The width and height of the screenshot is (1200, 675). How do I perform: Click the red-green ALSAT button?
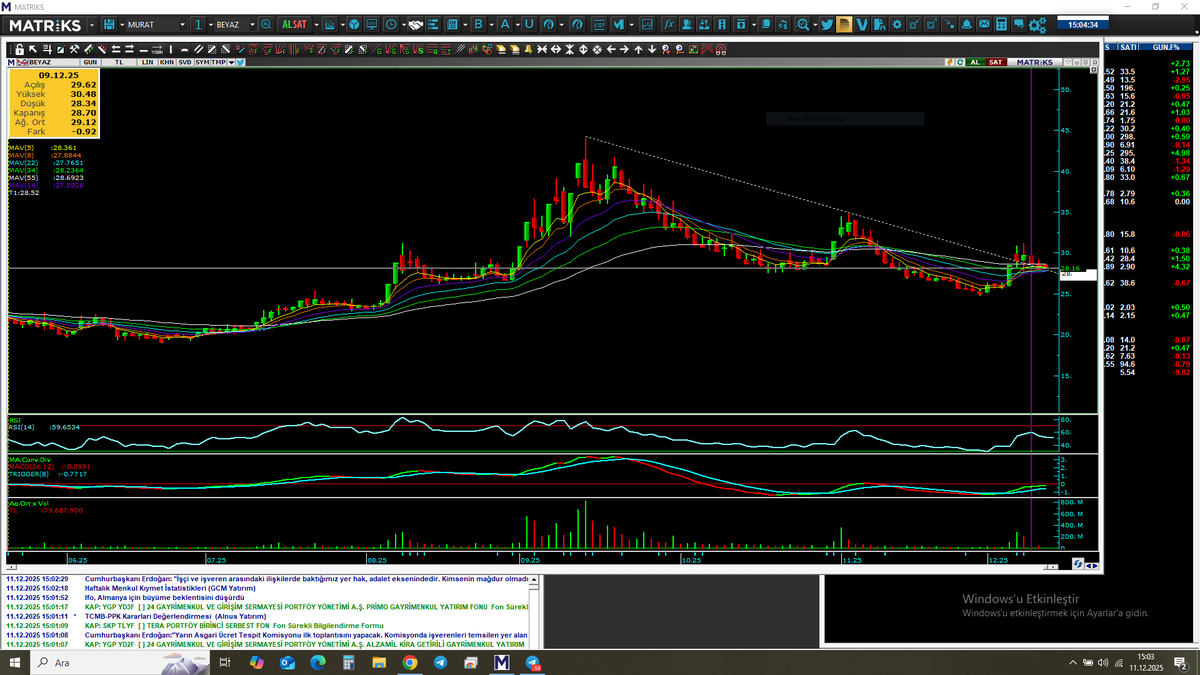pos(296,24)
